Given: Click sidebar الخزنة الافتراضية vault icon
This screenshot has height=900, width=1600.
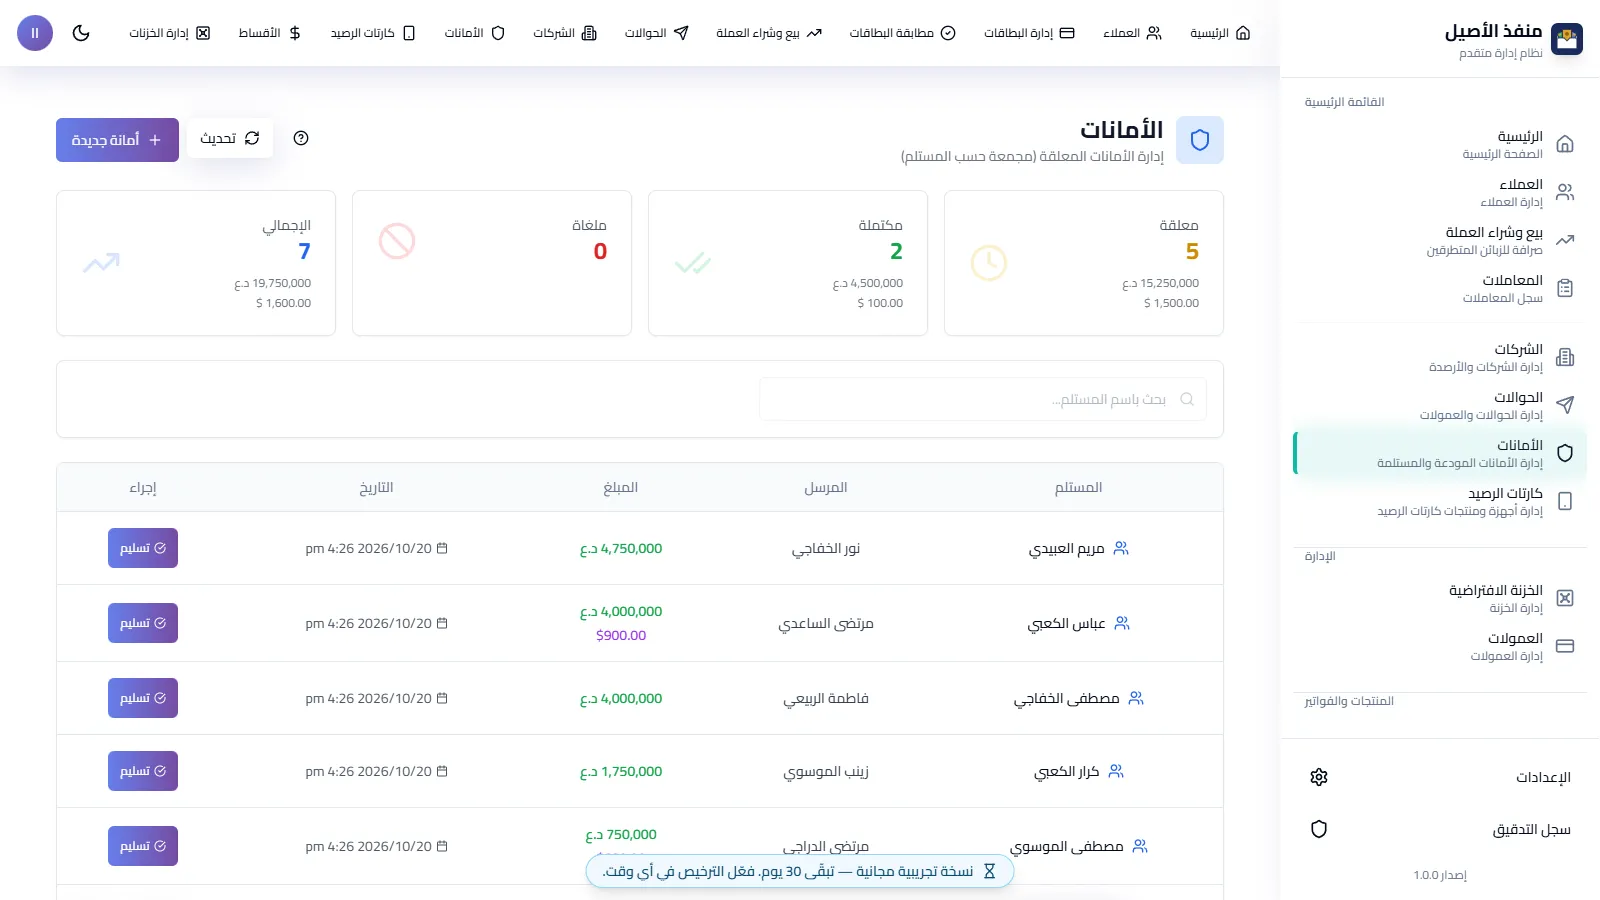Looking at the screenshot, I should tap(1565, 598).
